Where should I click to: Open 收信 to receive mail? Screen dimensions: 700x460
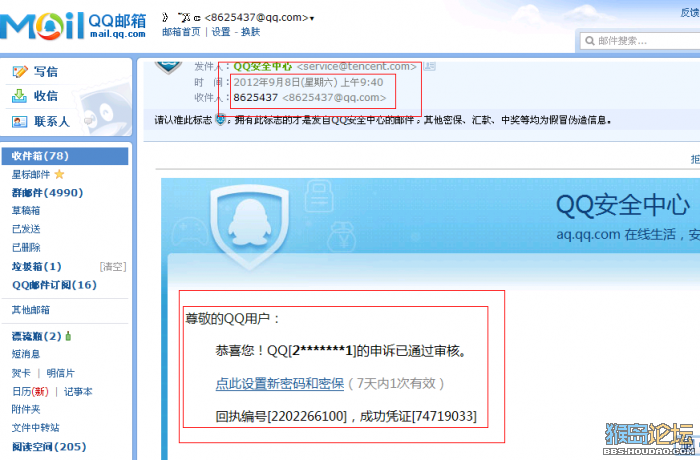coord(46,96)
